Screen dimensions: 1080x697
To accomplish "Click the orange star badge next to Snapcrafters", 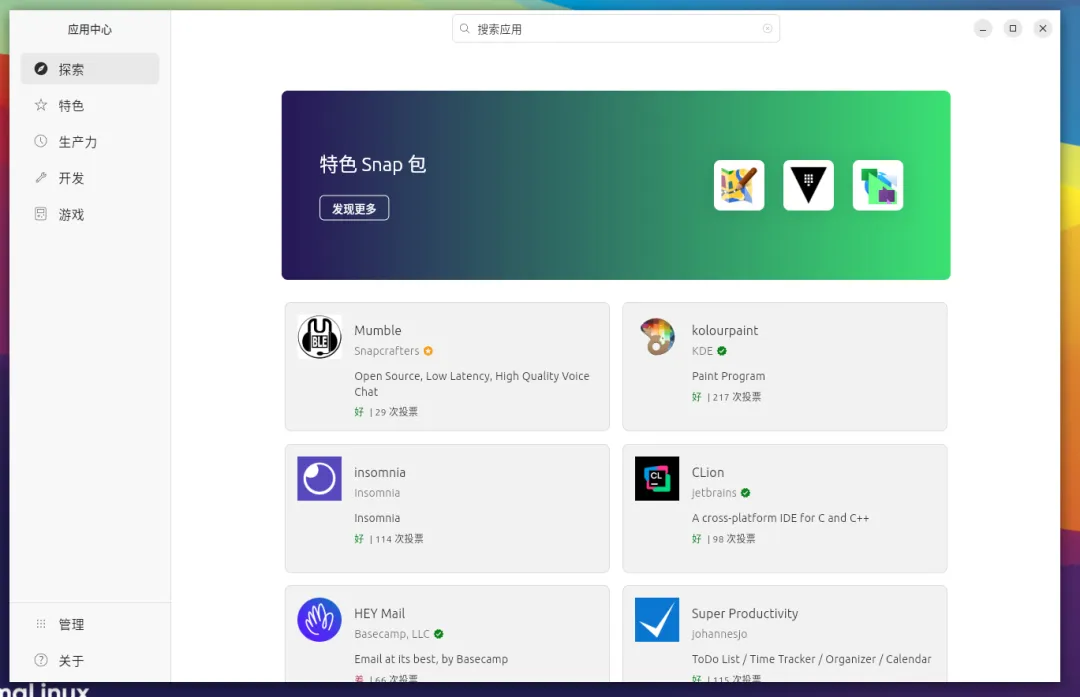I will coord(428,351).
